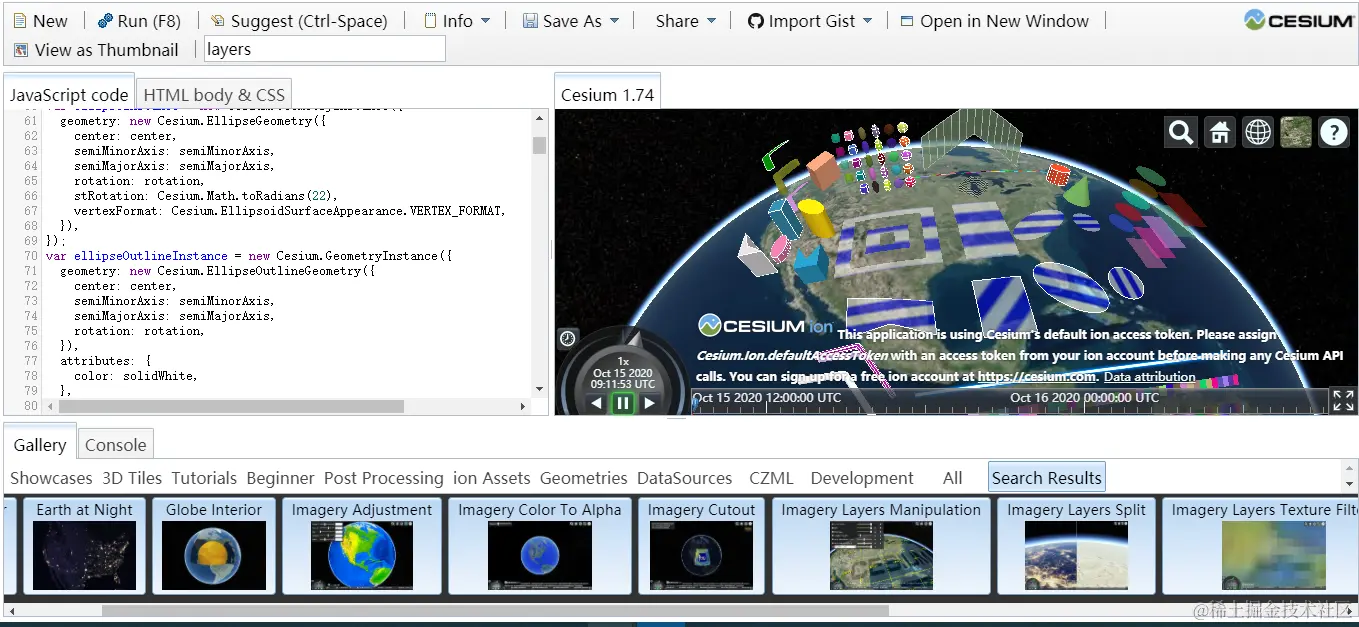This screenshot has height=627, width=1359.
Task: Play the animation forward
Action: point(649,403)
